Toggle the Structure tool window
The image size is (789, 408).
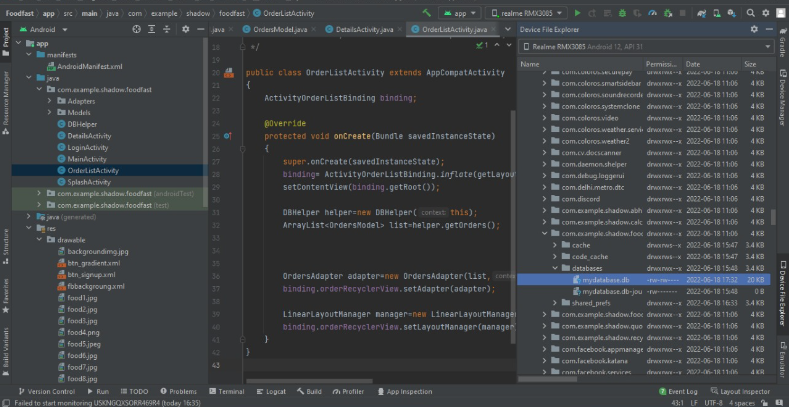point(6,247)
